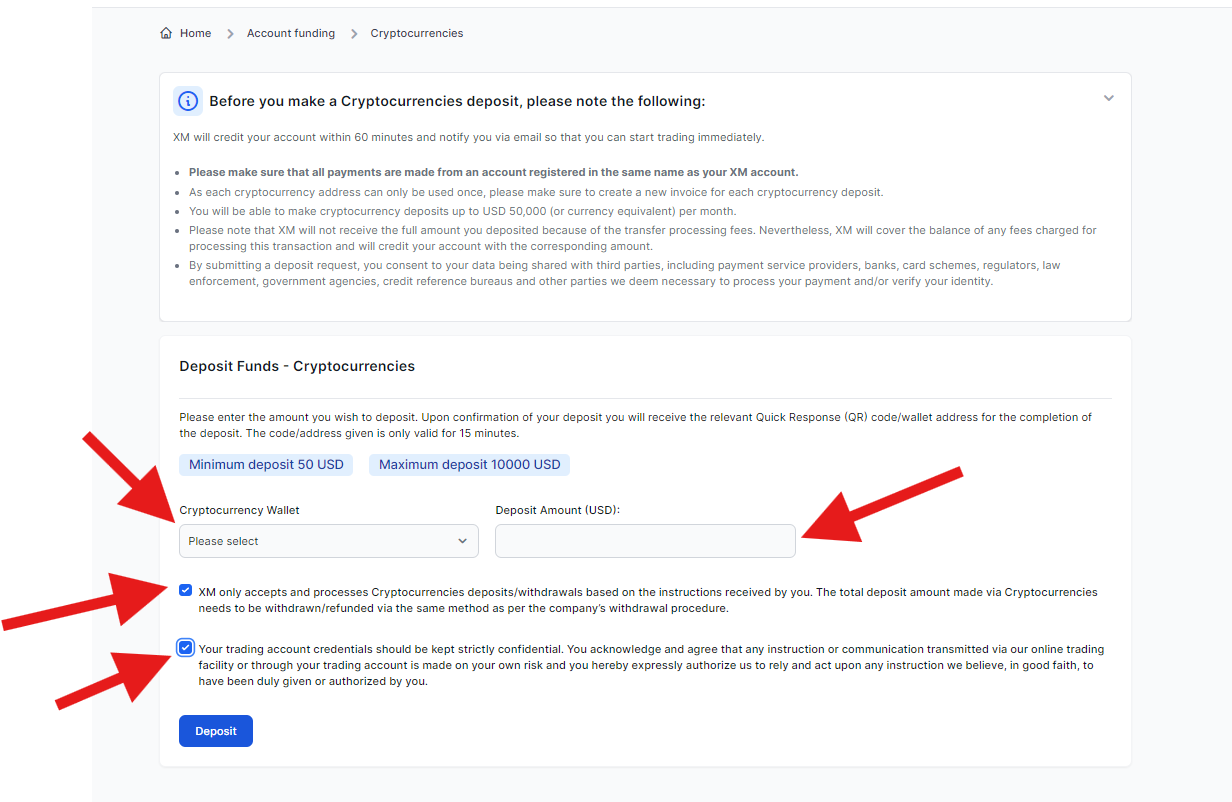Focus the Deposit Amount (USD) field
This screenshot has width=1232, height=802.
[645, 541]
